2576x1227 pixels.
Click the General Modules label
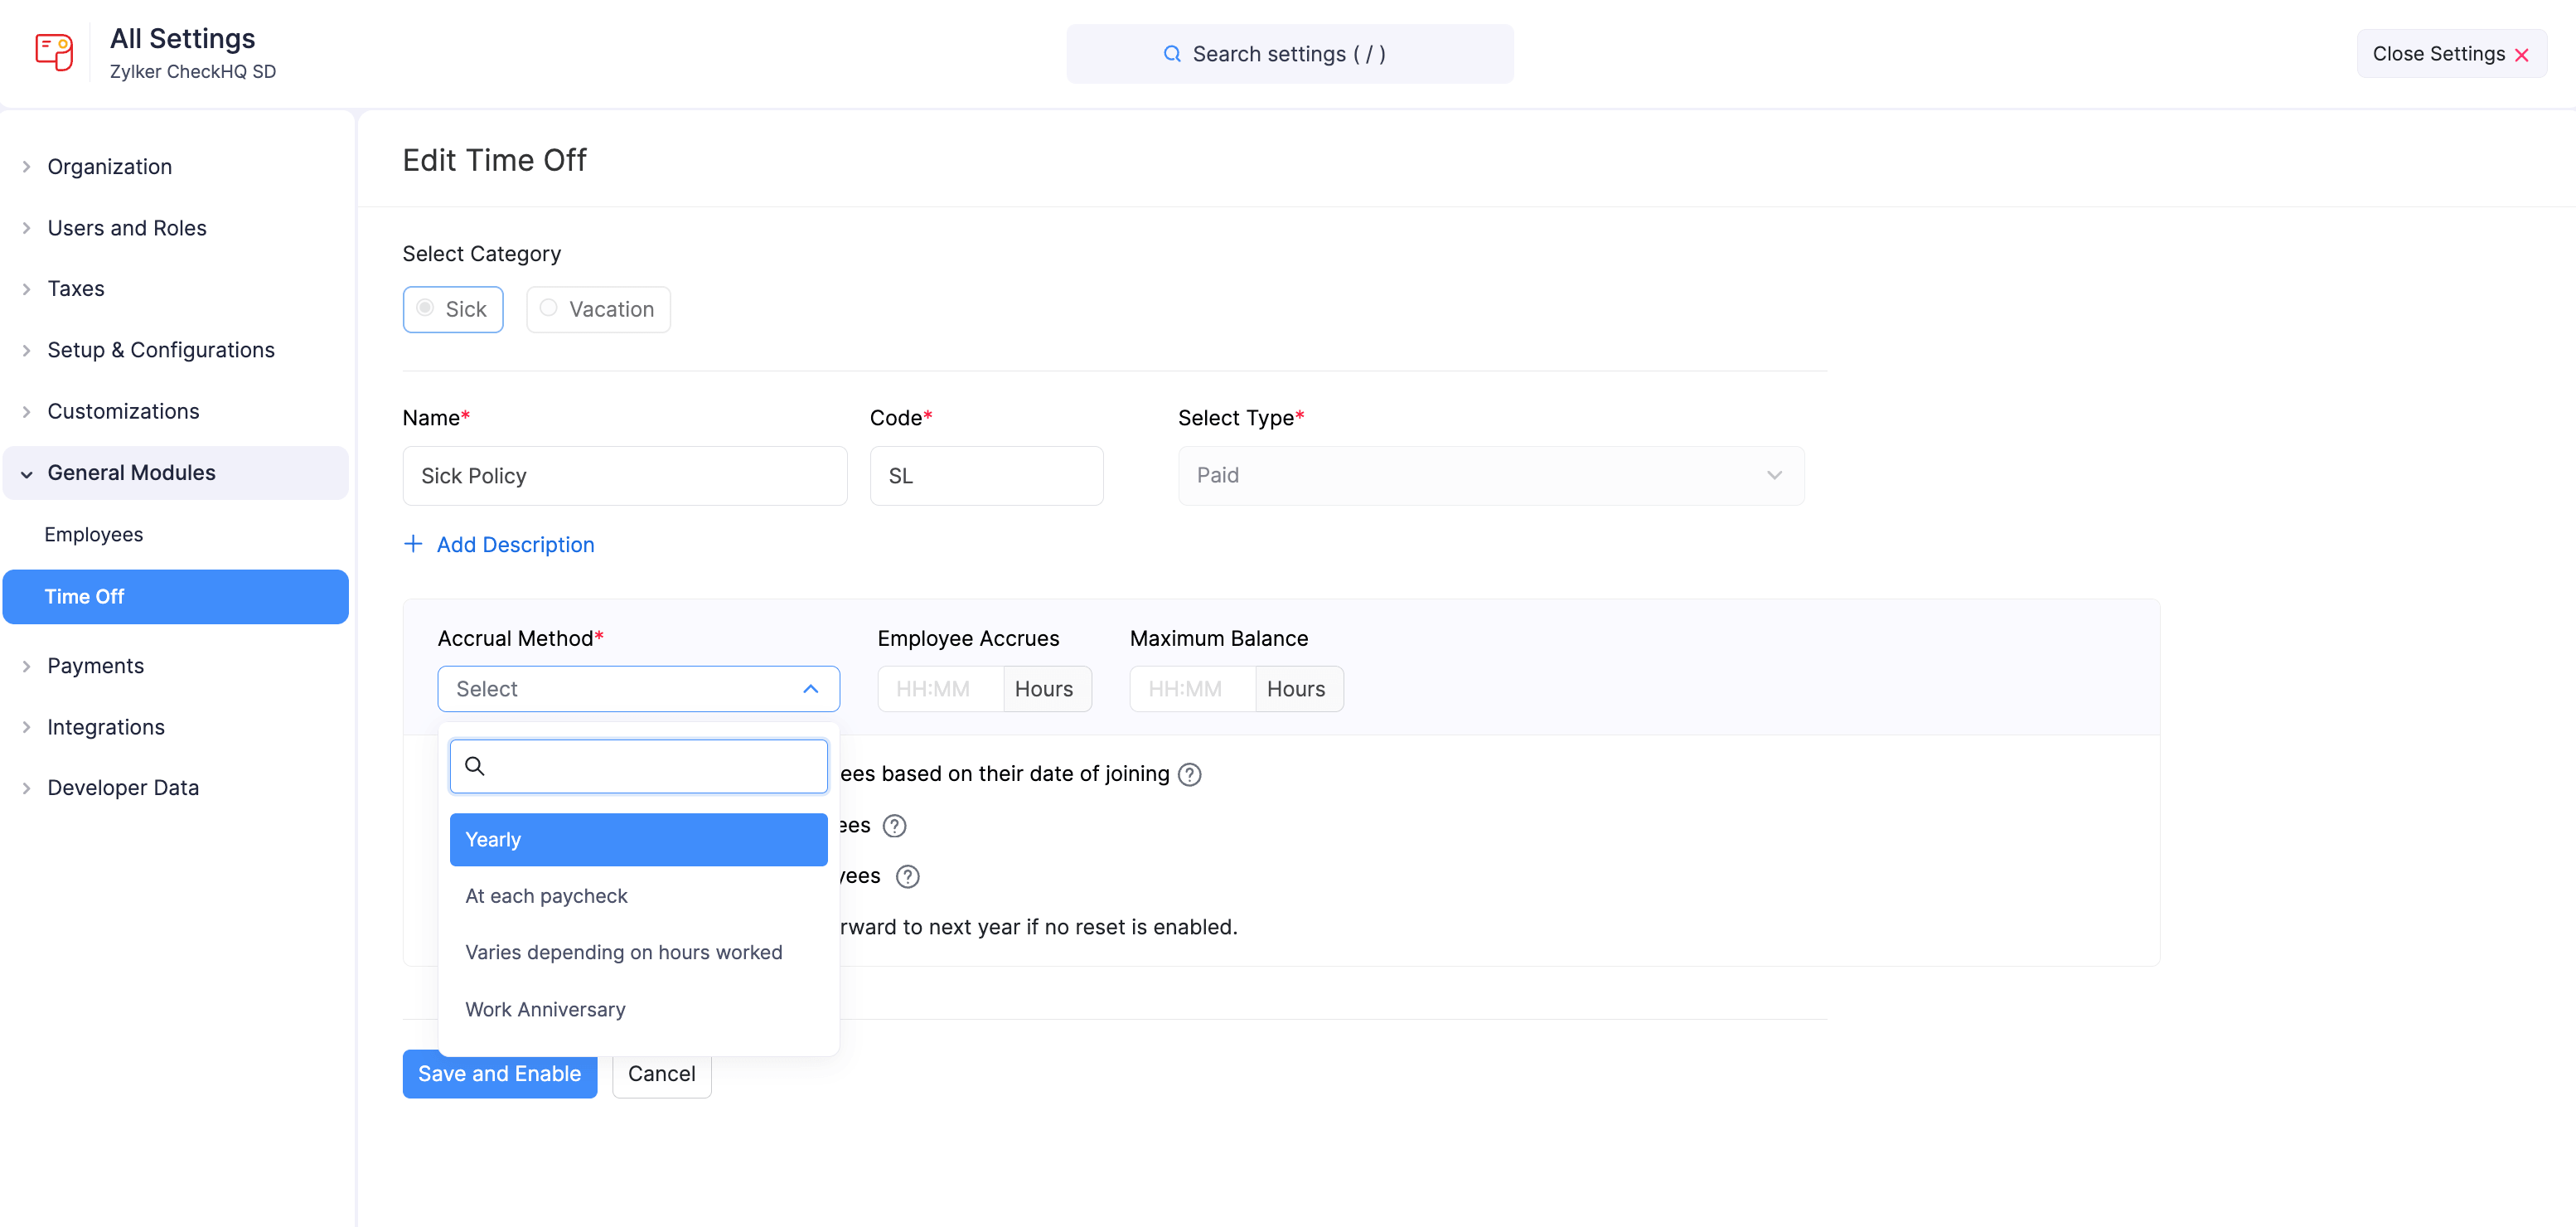pos(131,473)
